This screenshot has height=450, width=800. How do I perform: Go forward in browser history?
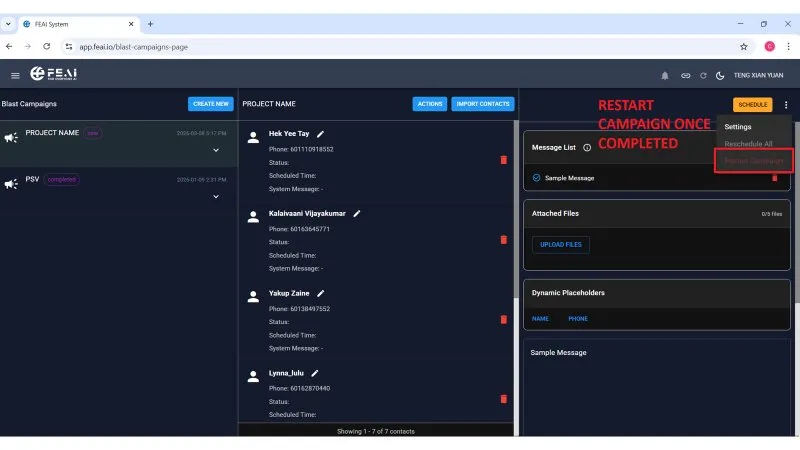coord(28,46)
